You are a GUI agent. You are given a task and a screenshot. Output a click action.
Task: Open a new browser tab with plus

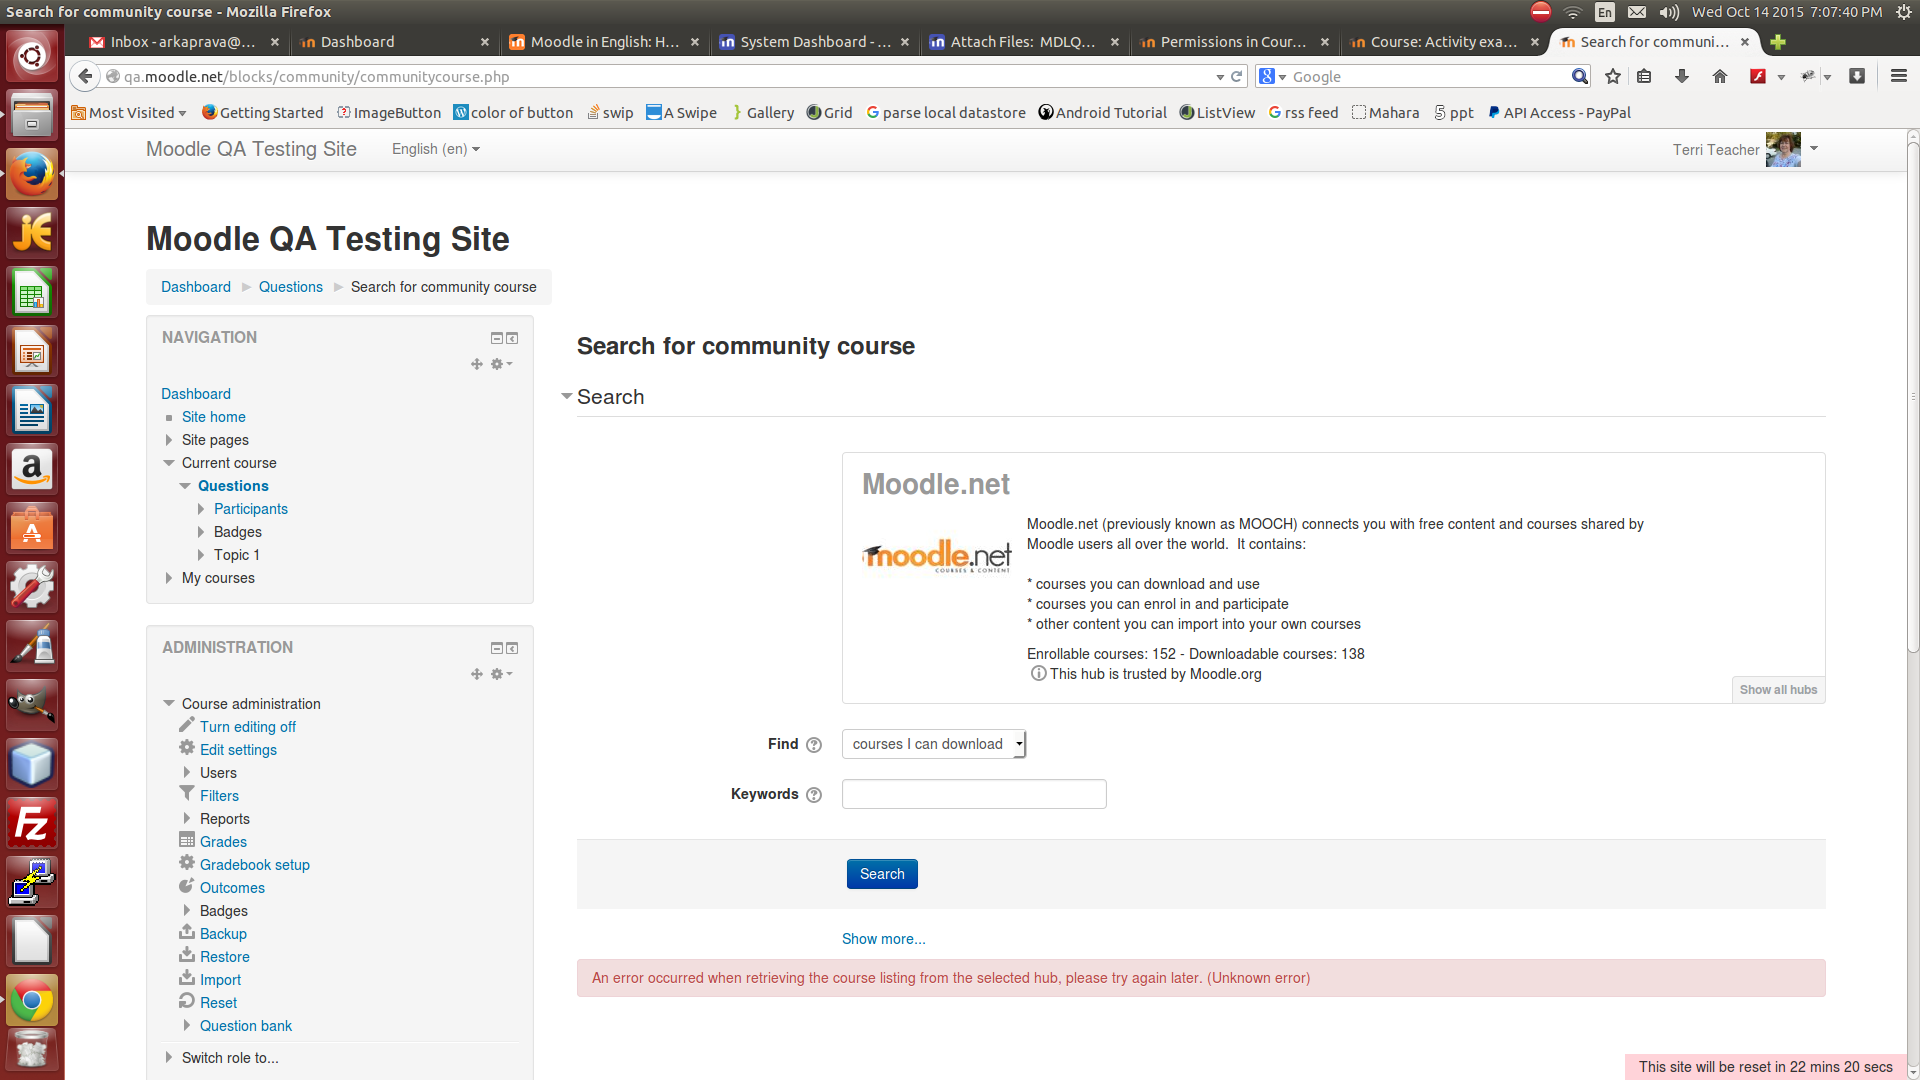1778,42
